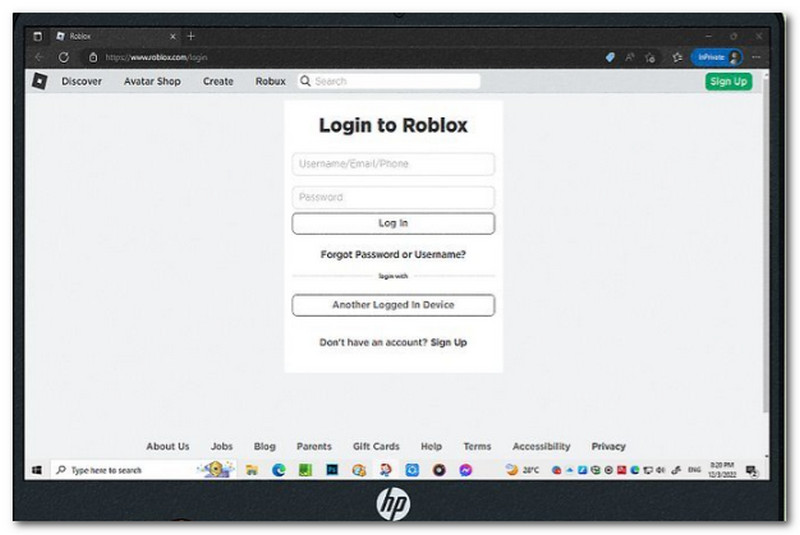Focus the Roblox Search box

pos(389,81)
